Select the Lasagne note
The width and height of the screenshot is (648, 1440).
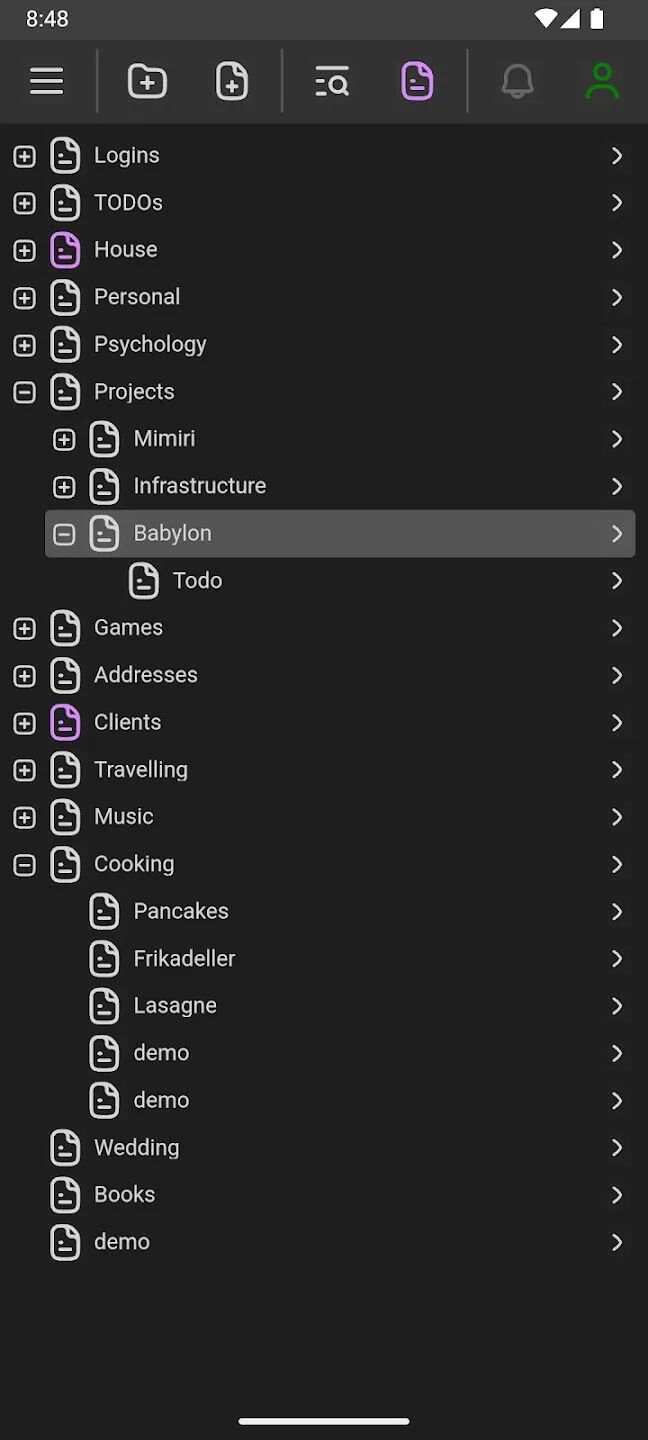tap(175, 1006)
